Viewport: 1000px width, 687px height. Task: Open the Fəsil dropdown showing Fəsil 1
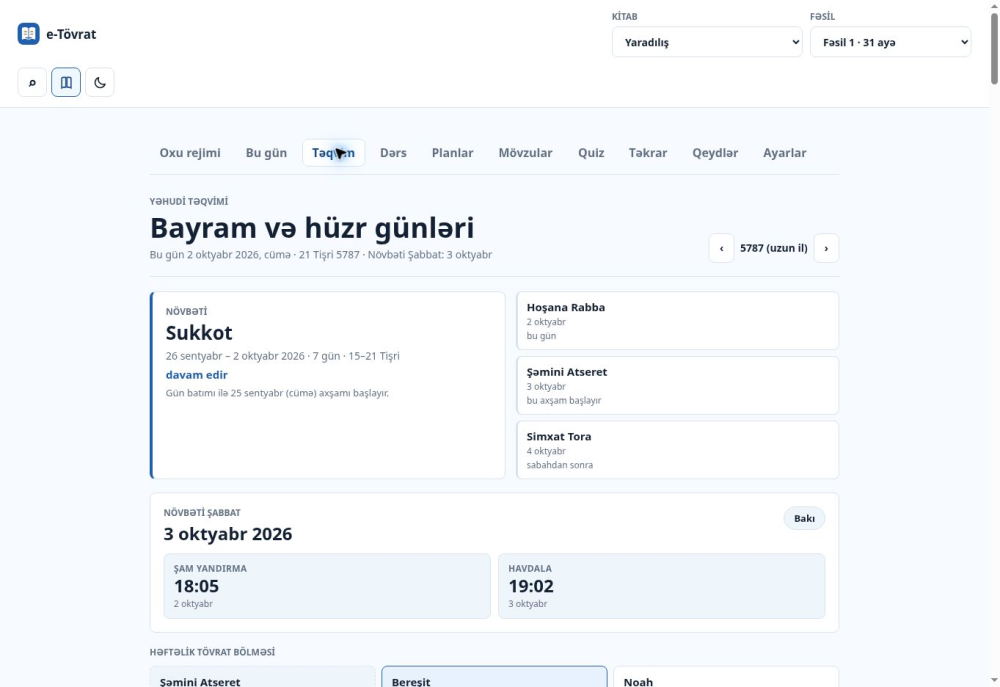point(890,42)
